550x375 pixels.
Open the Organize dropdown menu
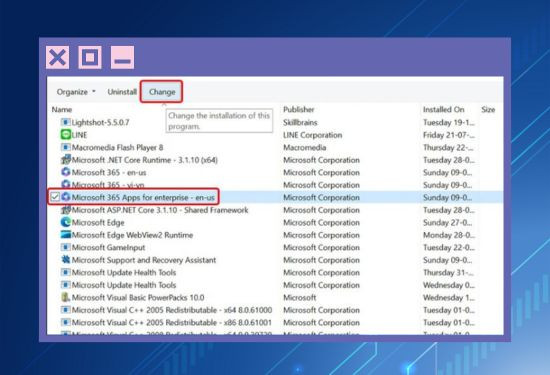pyautogui.click(x=76, y=92)
